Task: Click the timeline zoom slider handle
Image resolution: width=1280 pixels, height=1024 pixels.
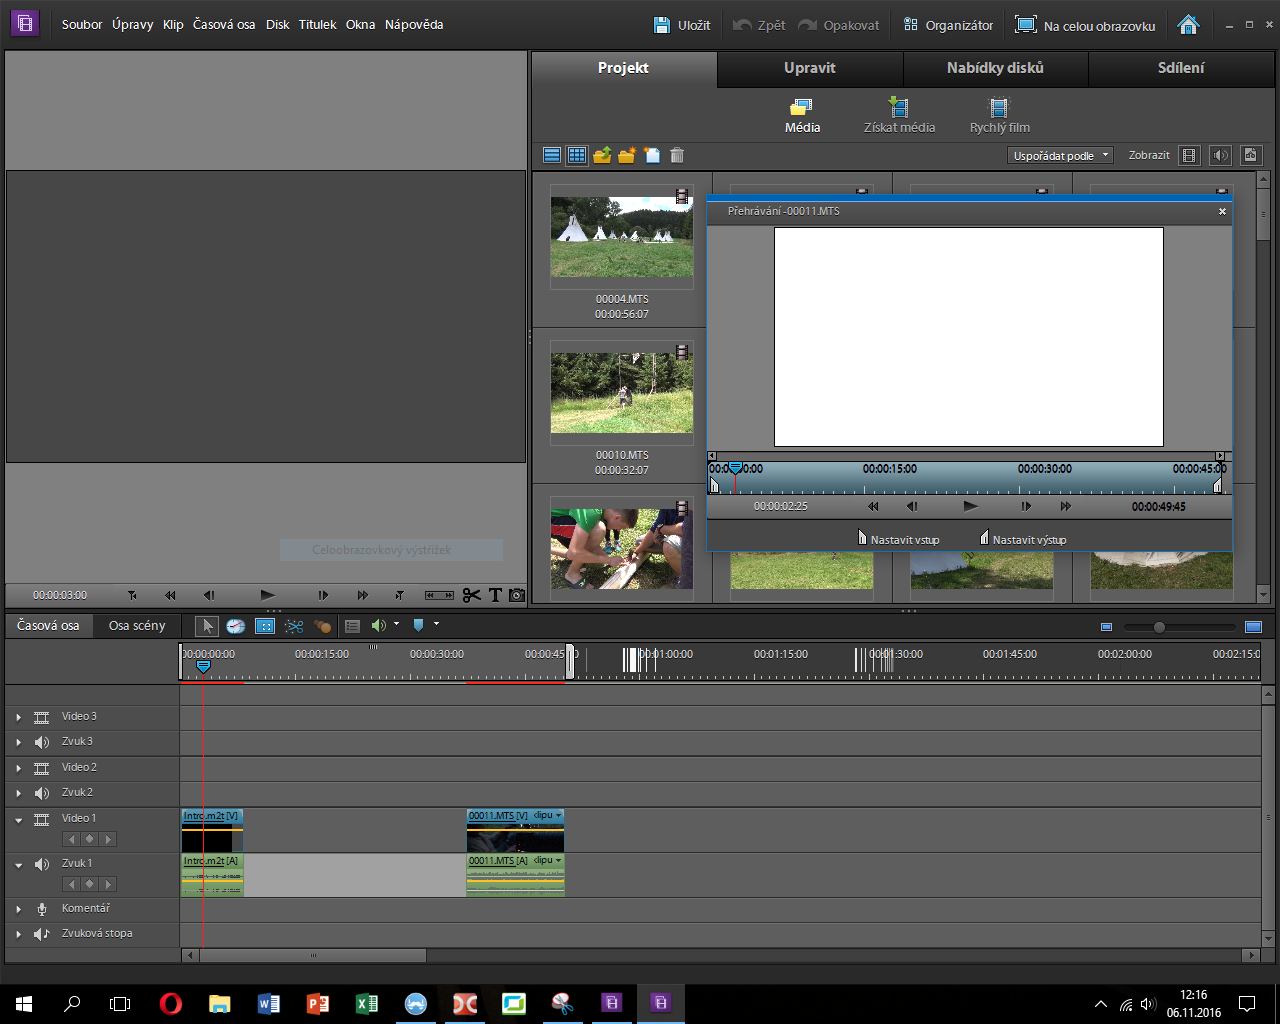Action: (x=1159, y=627)
